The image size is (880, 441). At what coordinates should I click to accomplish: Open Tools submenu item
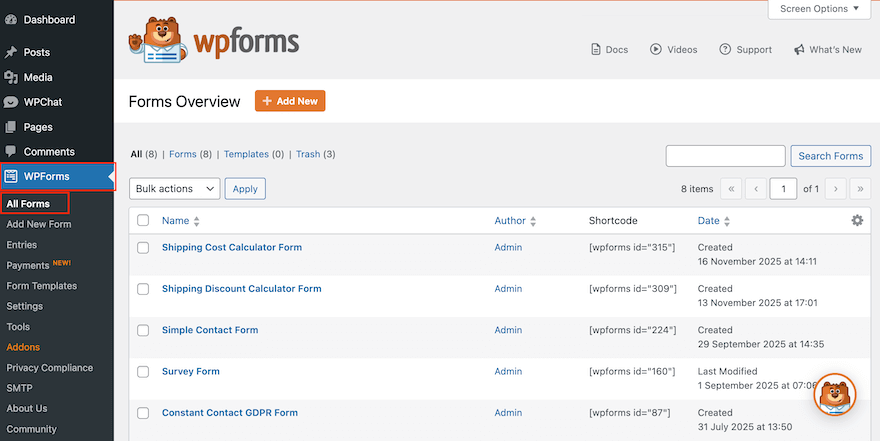point(18,327)
